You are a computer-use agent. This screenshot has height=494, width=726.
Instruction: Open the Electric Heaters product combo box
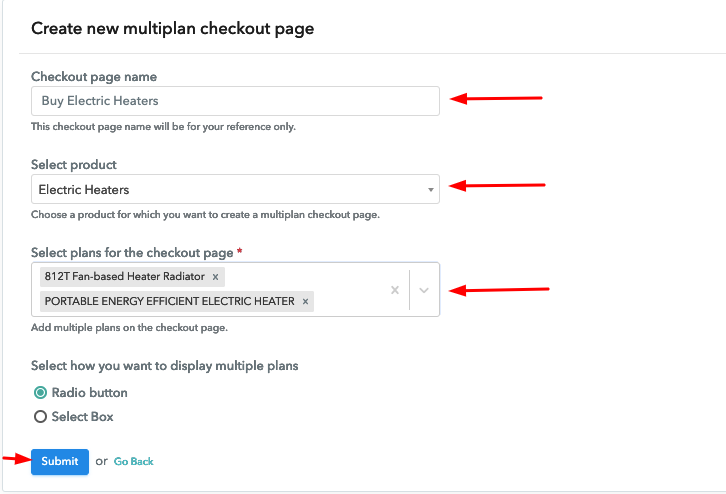pyautogui.click(x=235, y=189)
